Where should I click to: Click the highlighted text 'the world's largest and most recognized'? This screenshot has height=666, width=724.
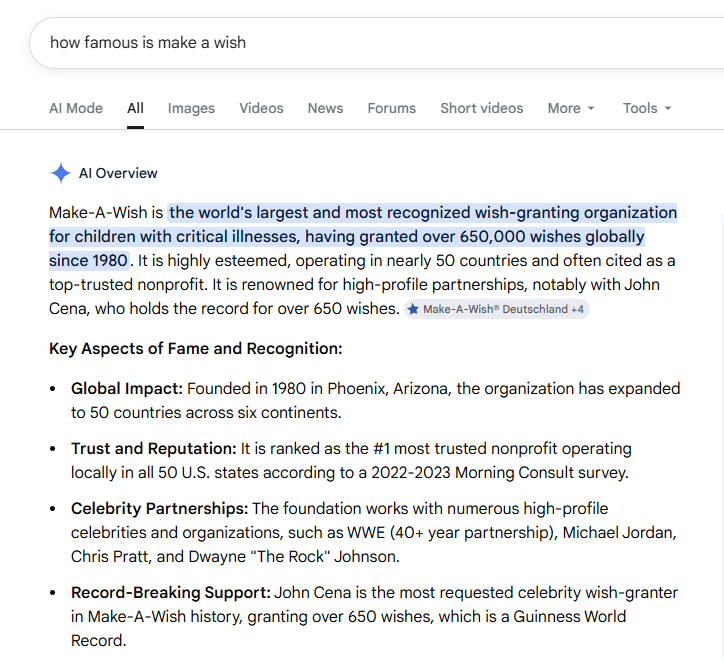pyautogui.click(x=320, y=212)
